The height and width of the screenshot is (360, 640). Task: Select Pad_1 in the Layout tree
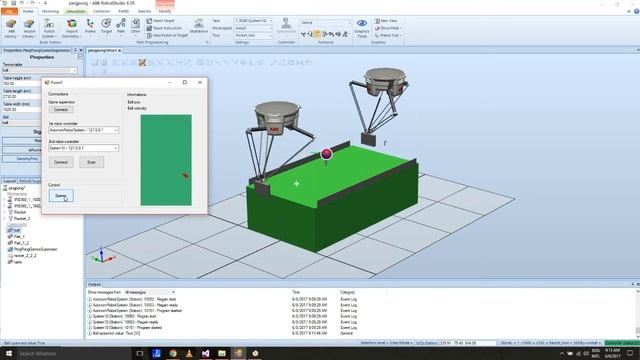click(x=16, y=237)
